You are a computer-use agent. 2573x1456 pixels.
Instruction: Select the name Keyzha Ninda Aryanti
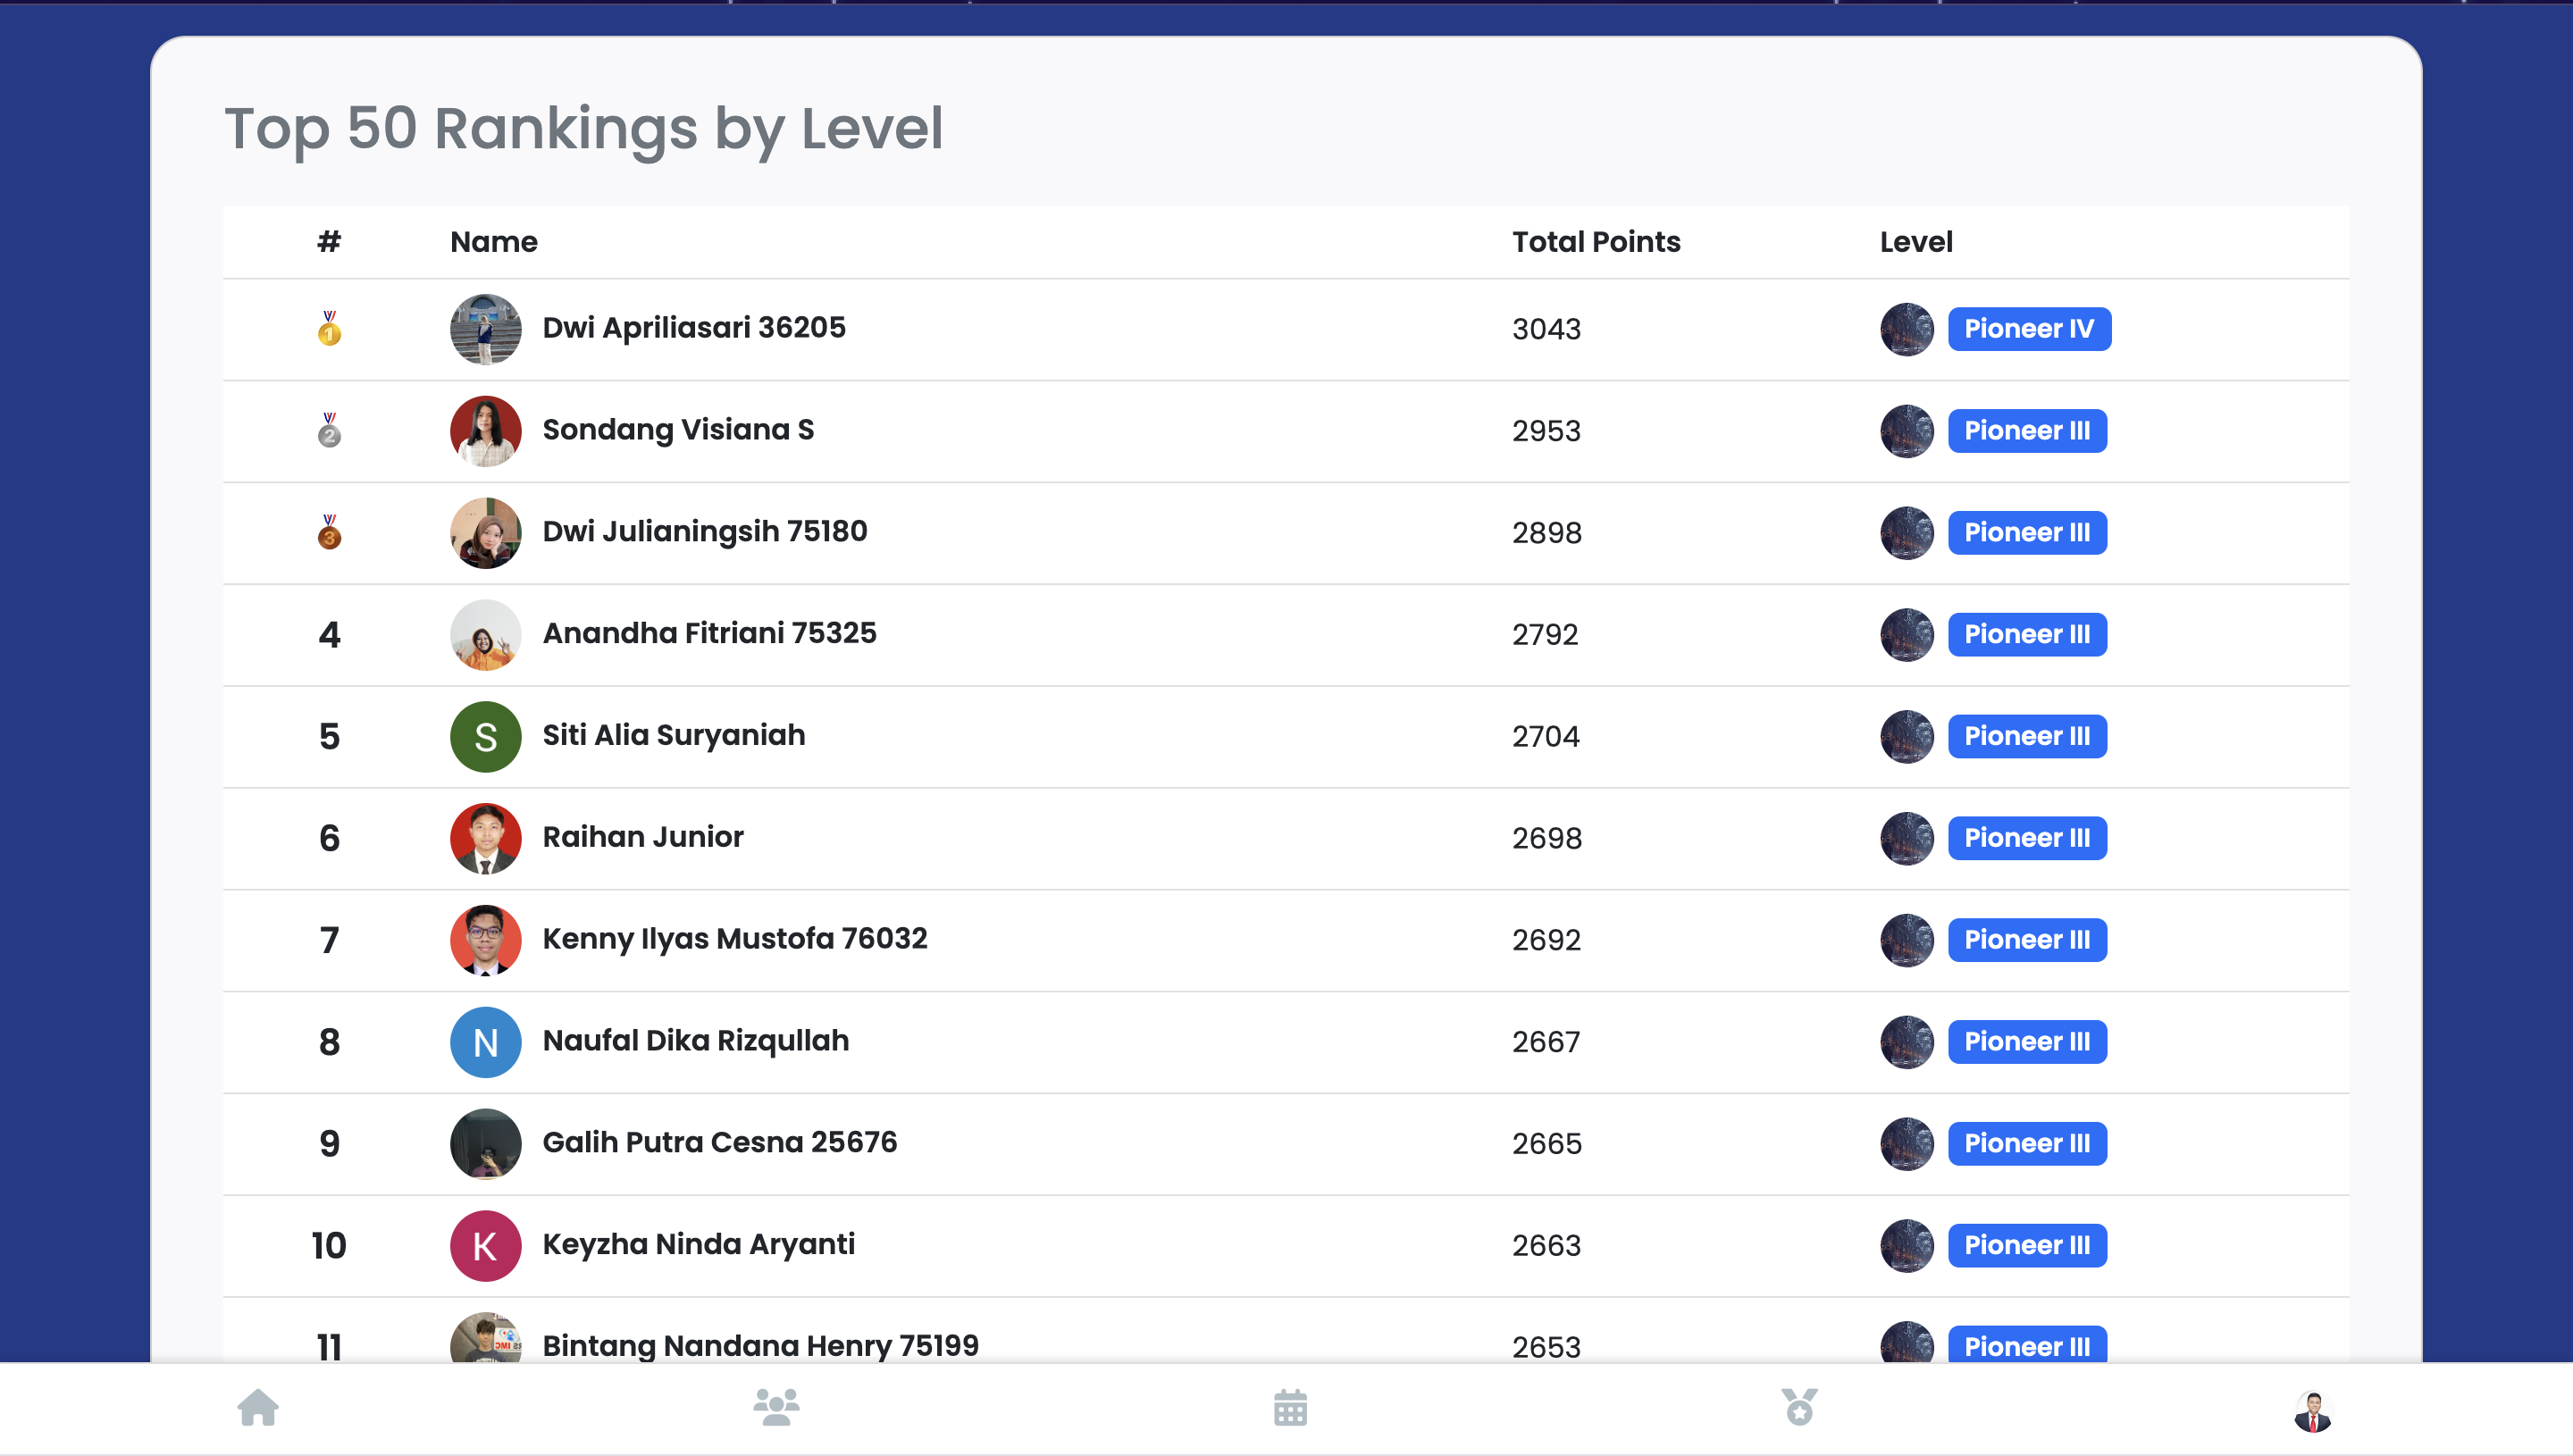point(699,1245)
